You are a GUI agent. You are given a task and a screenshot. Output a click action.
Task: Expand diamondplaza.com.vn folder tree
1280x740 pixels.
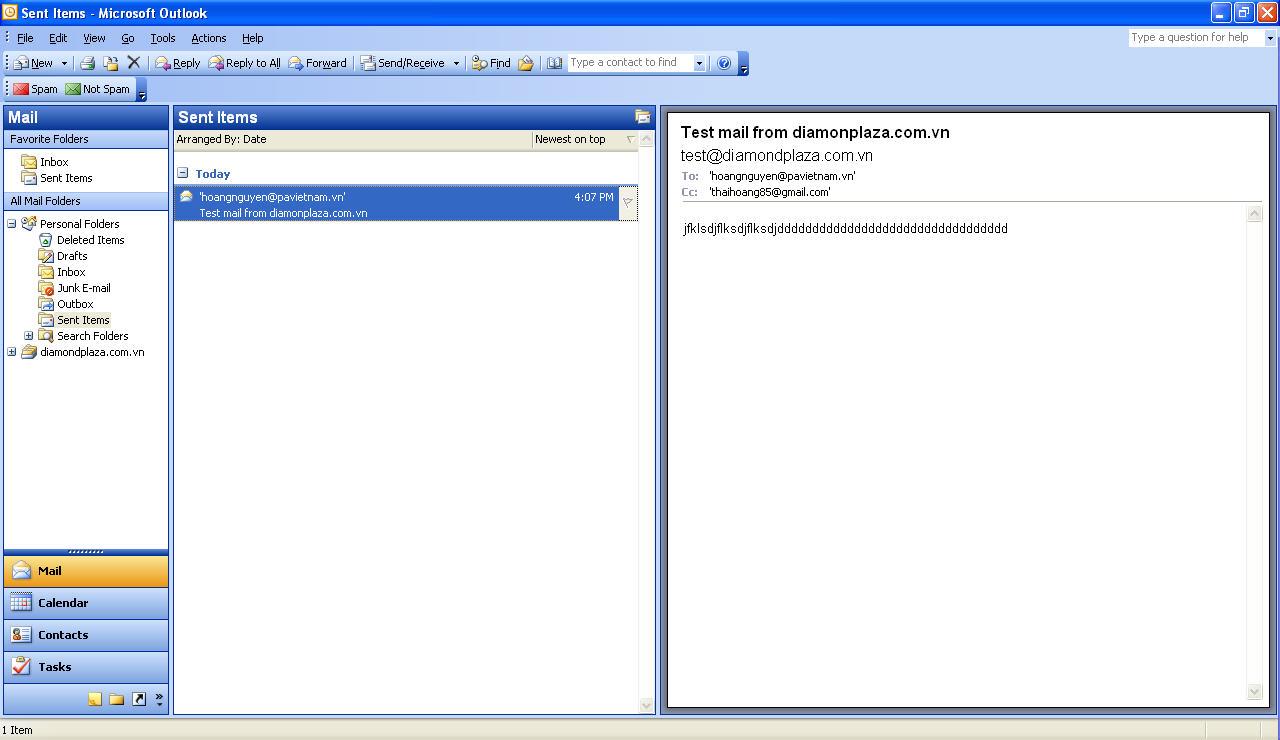12,352
